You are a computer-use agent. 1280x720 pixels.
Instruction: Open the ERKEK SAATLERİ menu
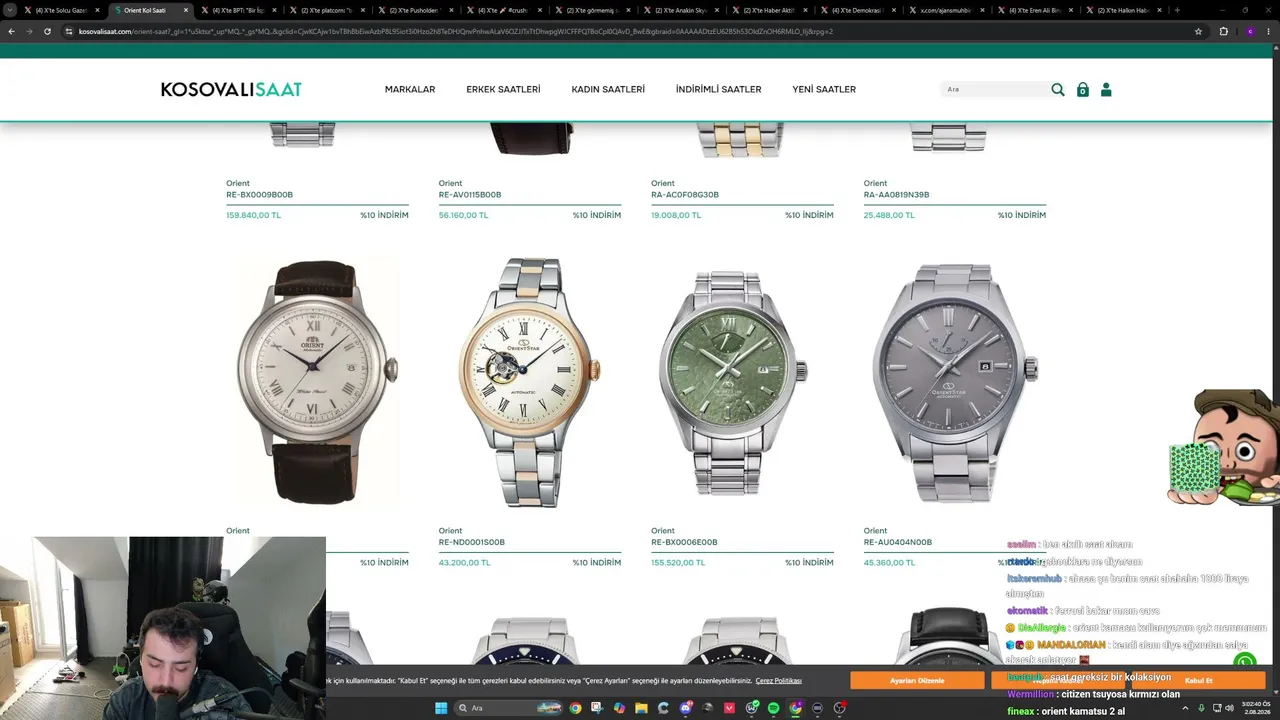[x=503, y=90]
